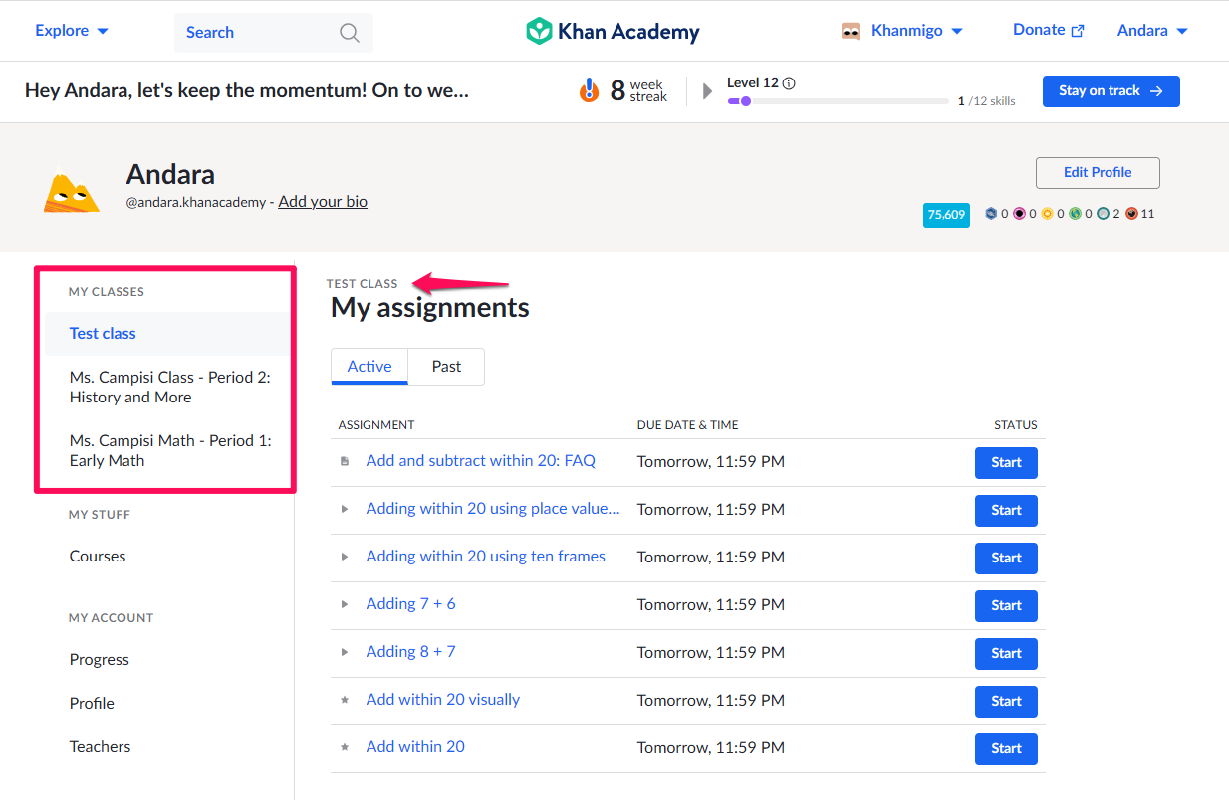The image size is (1229, 800).
Task: Open Adding within 20 using ten frames
Action: 486,557
